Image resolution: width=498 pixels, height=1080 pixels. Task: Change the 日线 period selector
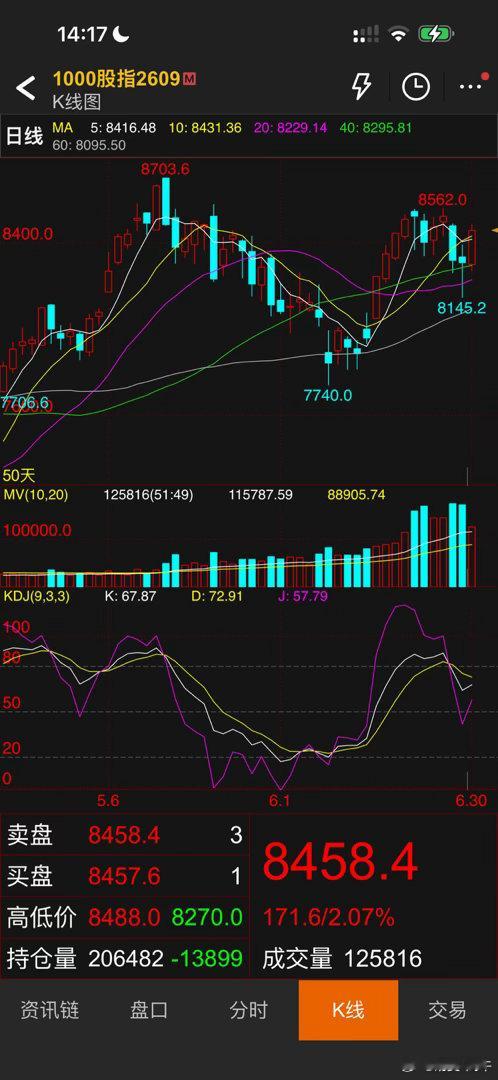click(x=24, y=136)
